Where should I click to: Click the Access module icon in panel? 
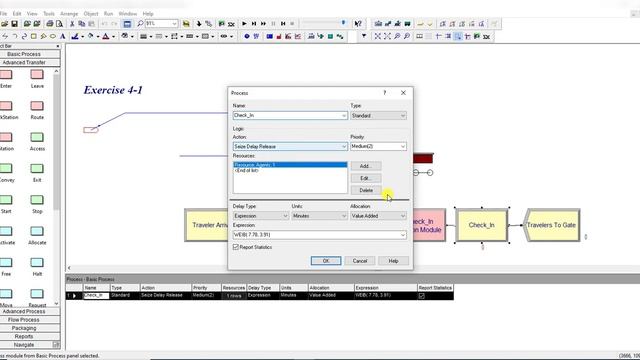[x=37, y=137]
